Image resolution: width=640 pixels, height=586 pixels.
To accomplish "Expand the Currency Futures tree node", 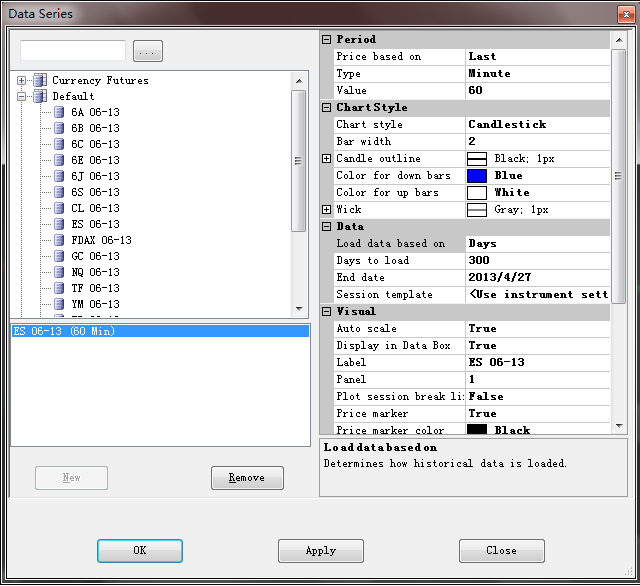I will click(x=21, y=80).
